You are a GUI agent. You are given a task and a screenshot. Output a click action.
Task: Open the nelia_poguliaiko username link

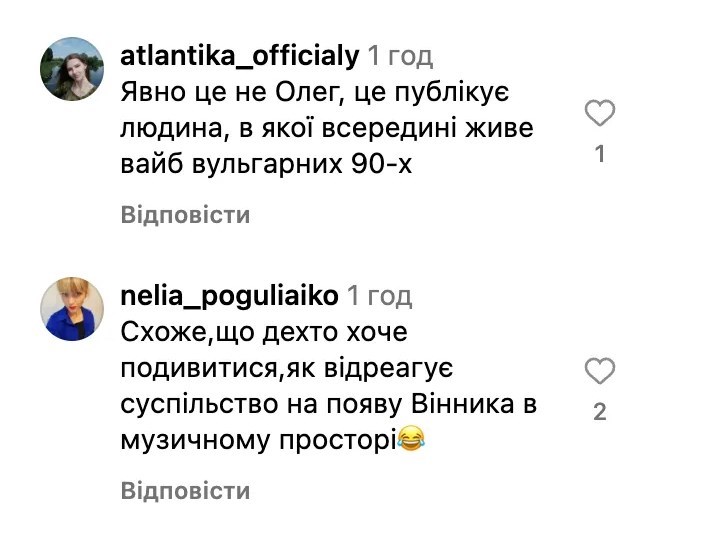(229, 296)
